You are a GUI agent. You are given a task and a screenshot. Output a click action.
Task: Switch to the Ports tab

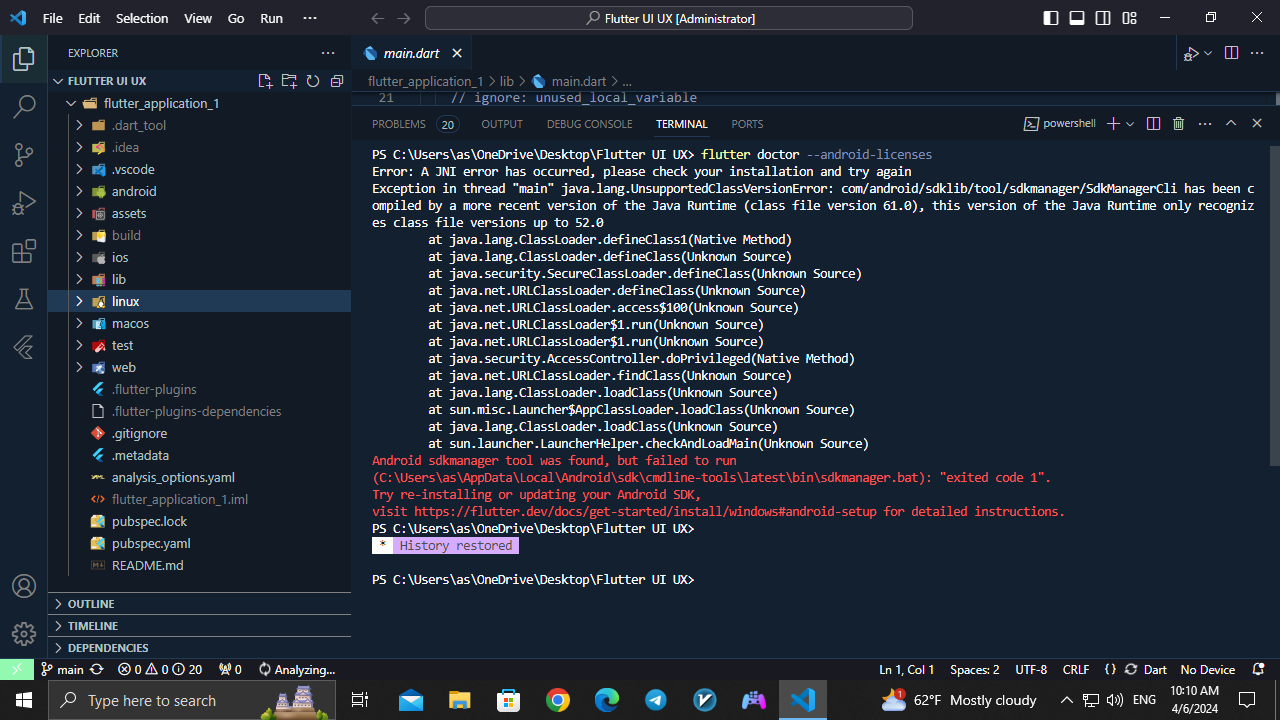(747, 124)
